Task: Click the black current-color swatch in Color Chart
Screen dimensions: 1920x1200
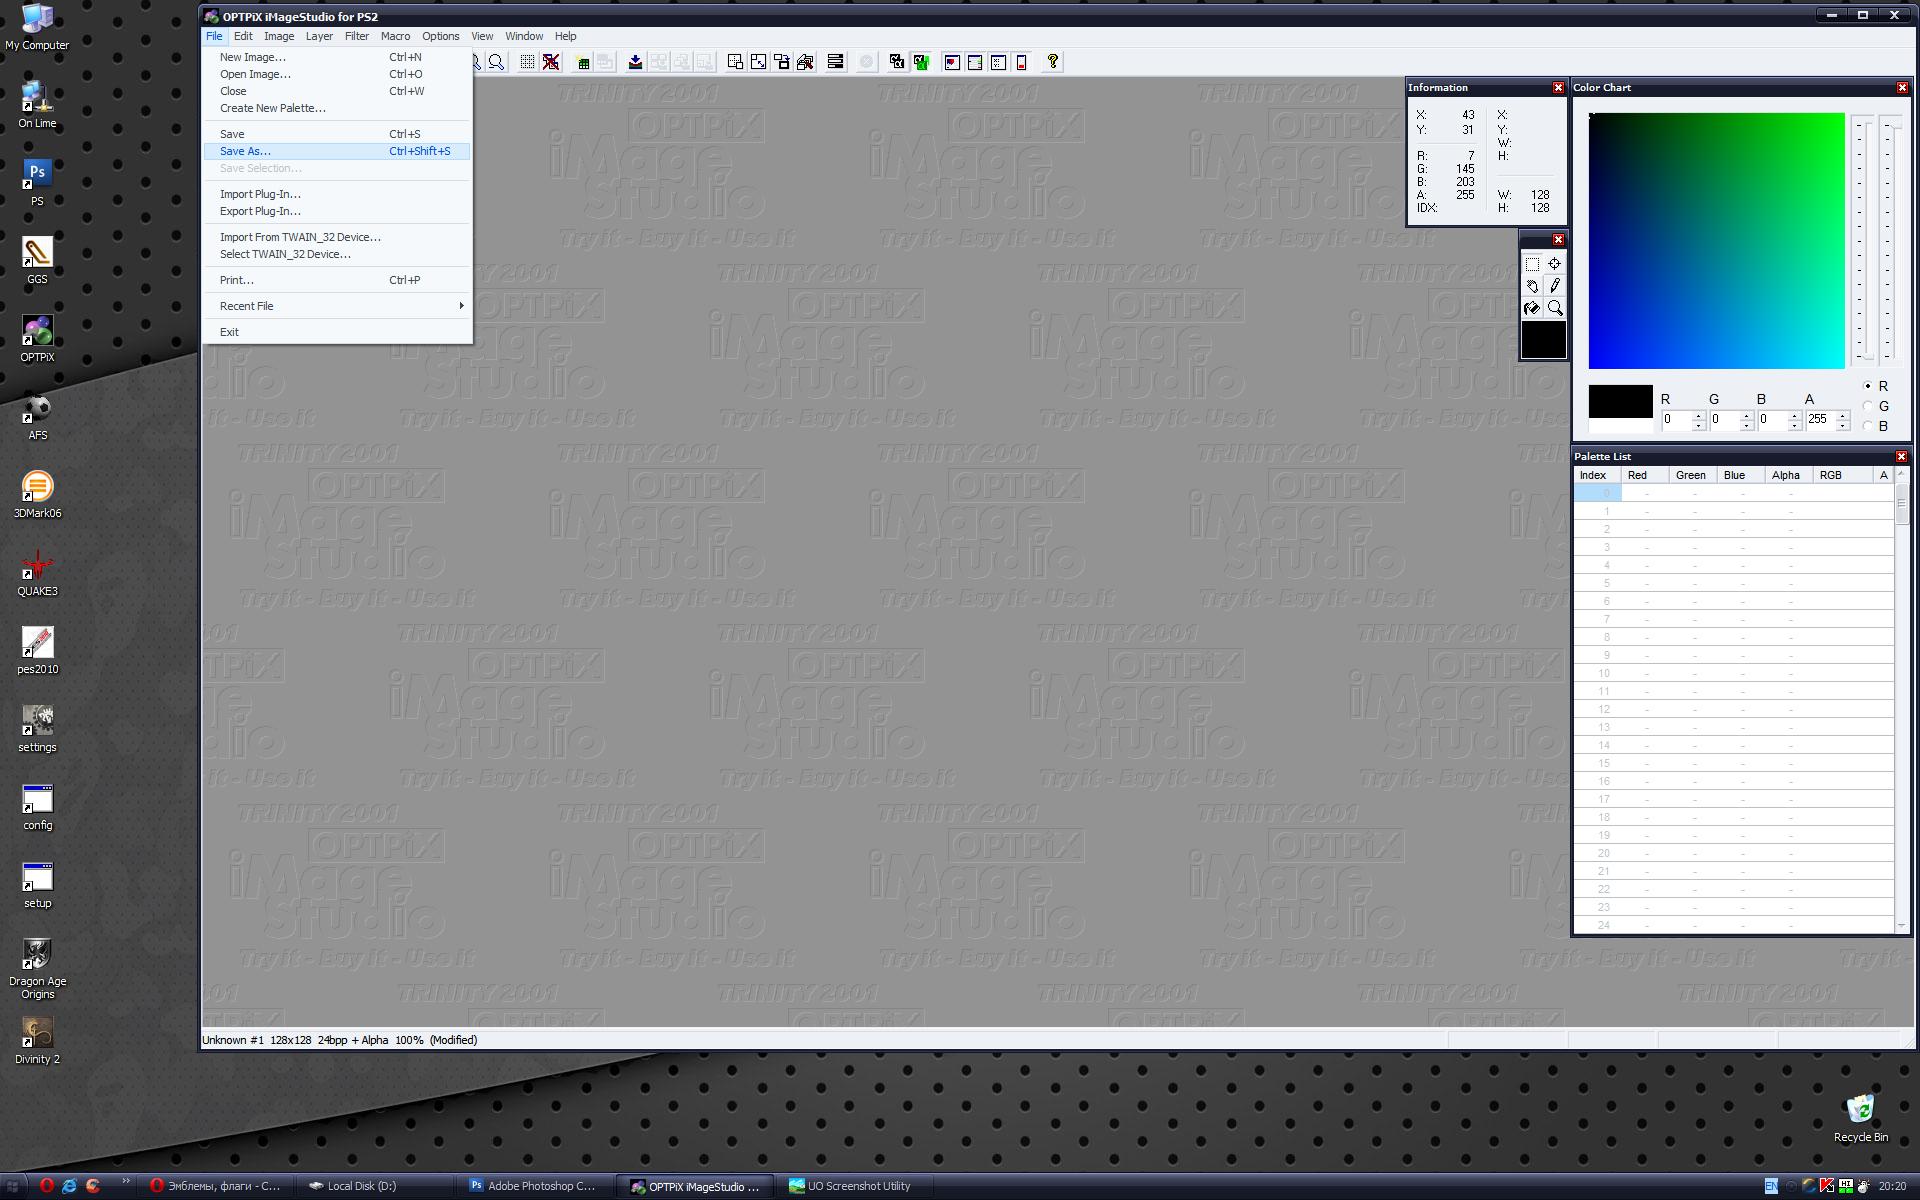Action: [x=1620, y=401]
